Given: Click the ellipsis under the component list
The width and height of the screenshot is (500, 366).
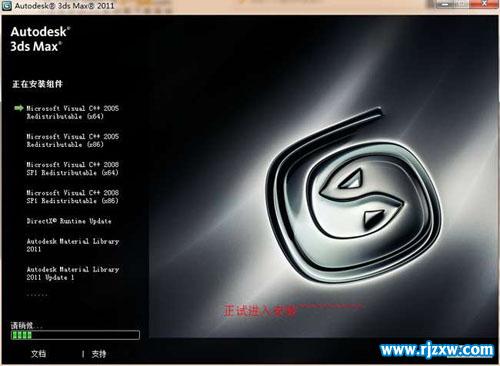Looking at the screenshot, I should coord(37,295).
